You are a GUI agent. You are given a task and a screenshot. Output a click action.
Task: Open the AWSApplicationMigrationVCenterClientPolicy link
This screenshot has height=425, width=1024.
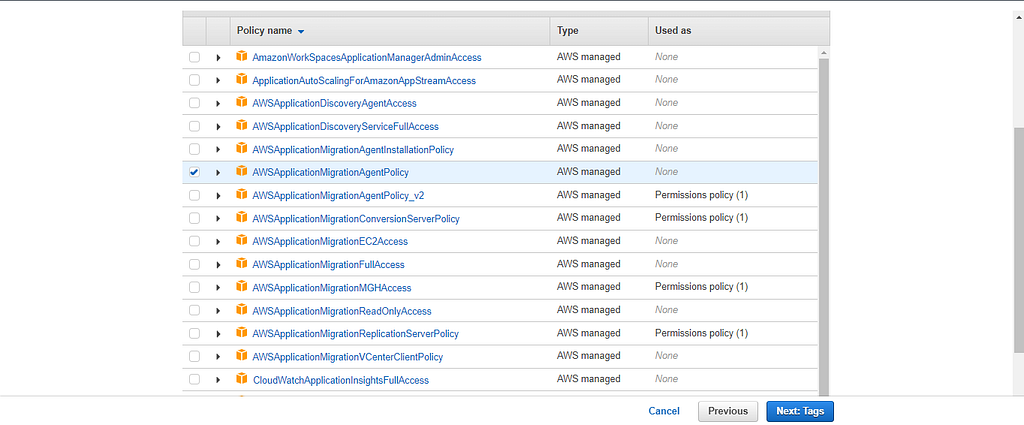[347, 357]
